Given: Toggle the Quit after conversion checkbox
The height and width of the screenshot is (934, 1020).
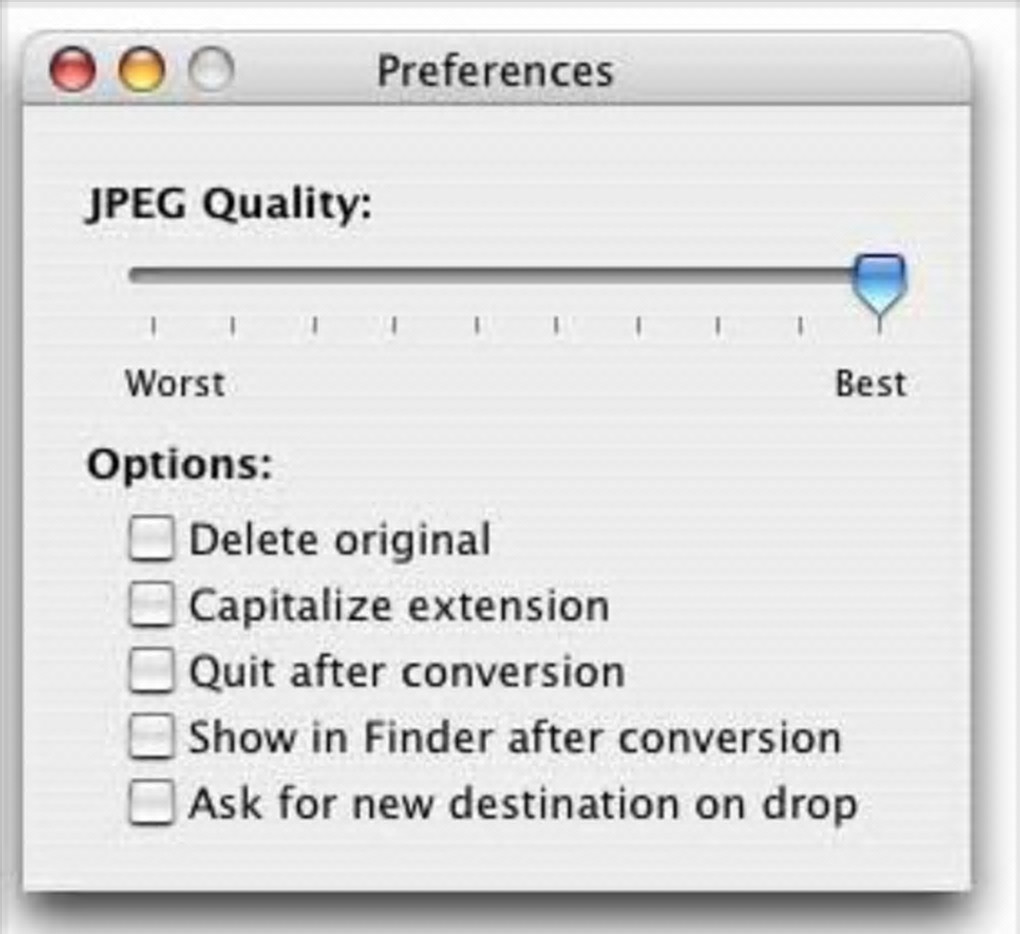Looking at the screenshot, I should click(x=152, y=671).
